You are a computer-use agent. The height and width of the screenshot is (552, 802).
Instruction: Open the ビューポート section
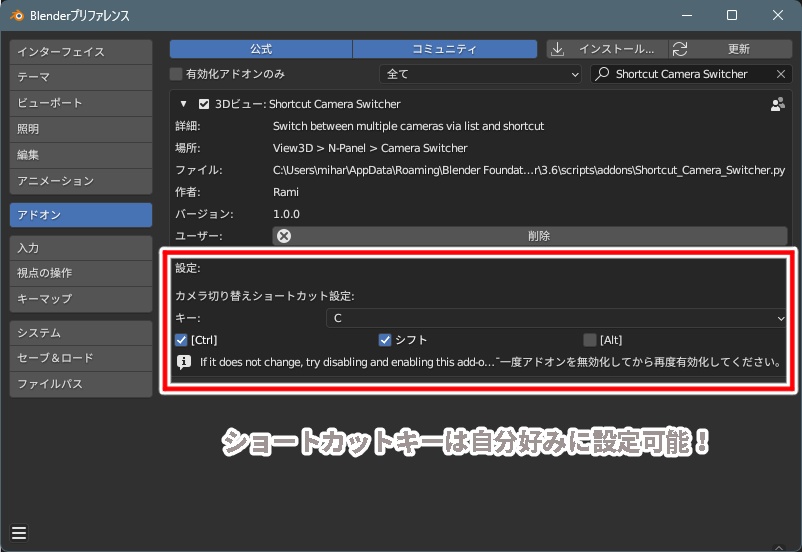pos(81,103)
